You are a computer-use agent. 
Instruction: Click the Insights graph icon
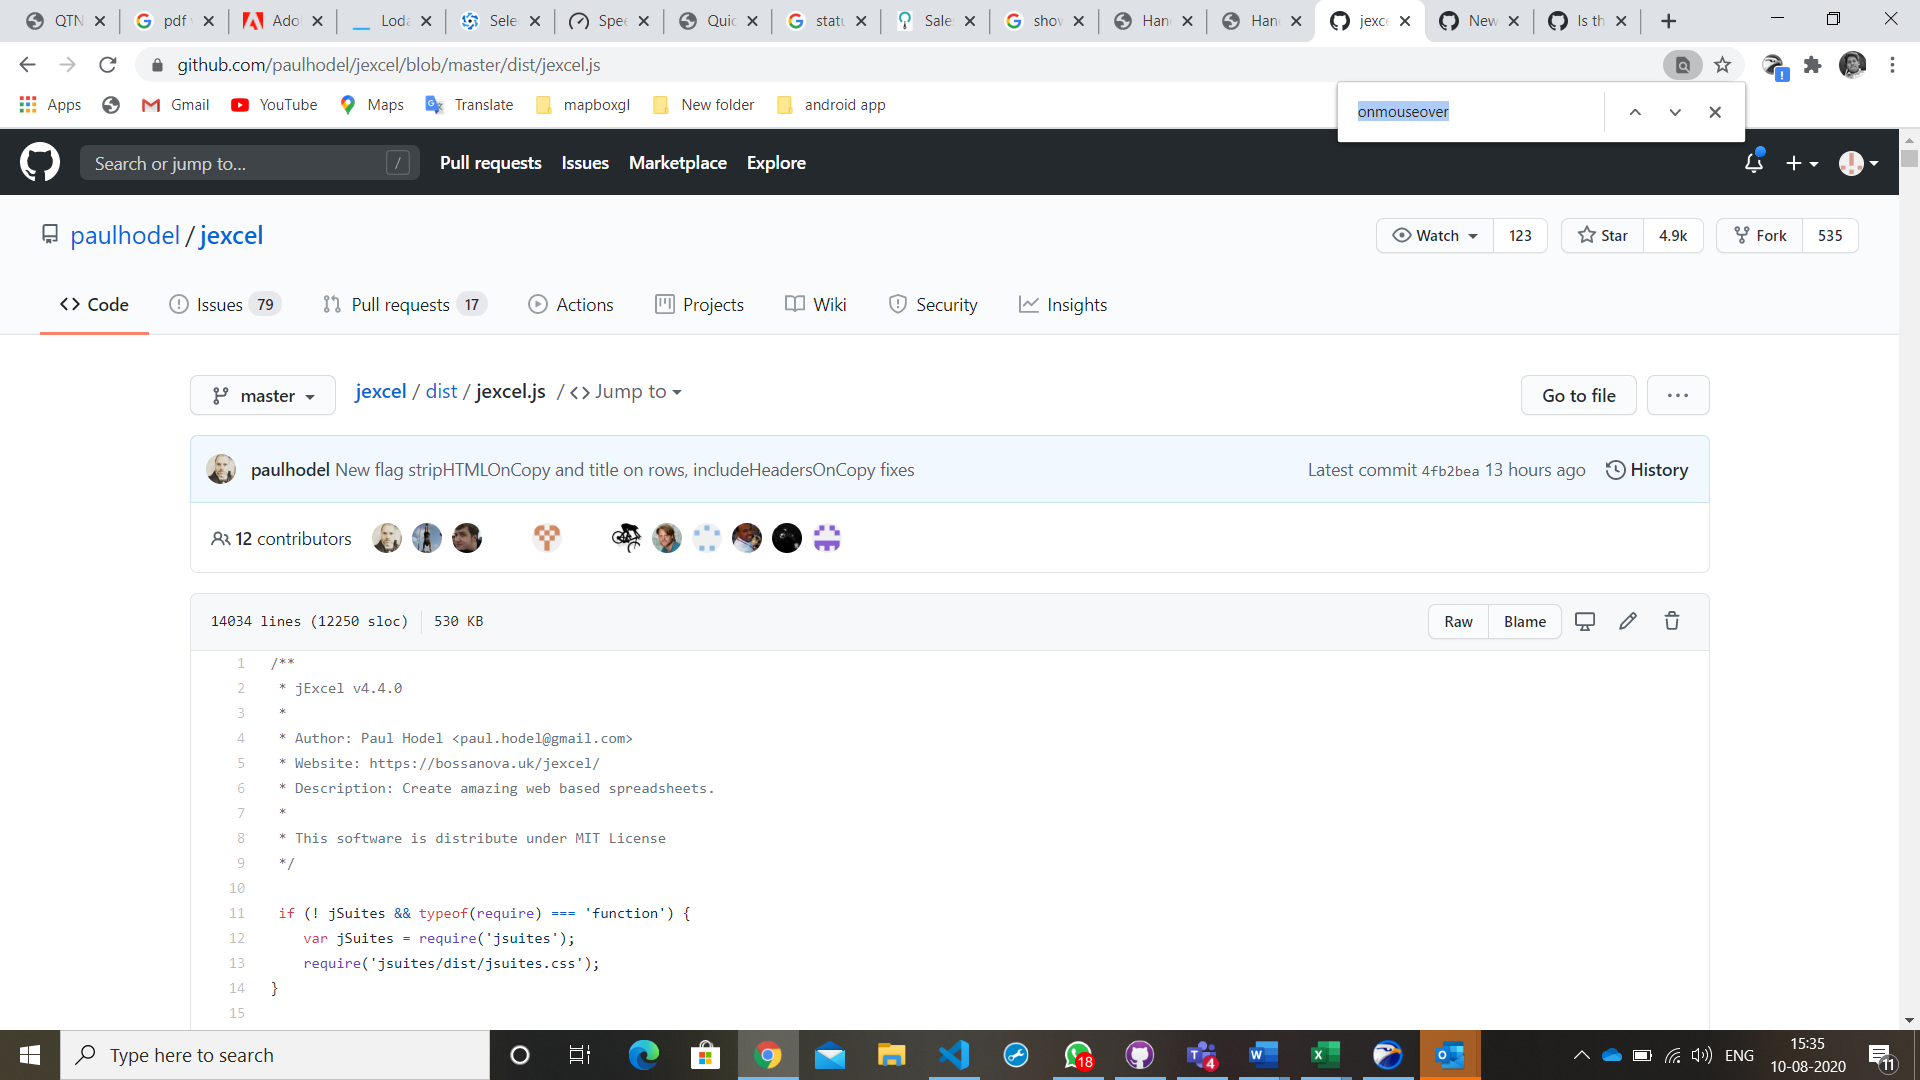pyautogui.click(x=1029, y=304)
